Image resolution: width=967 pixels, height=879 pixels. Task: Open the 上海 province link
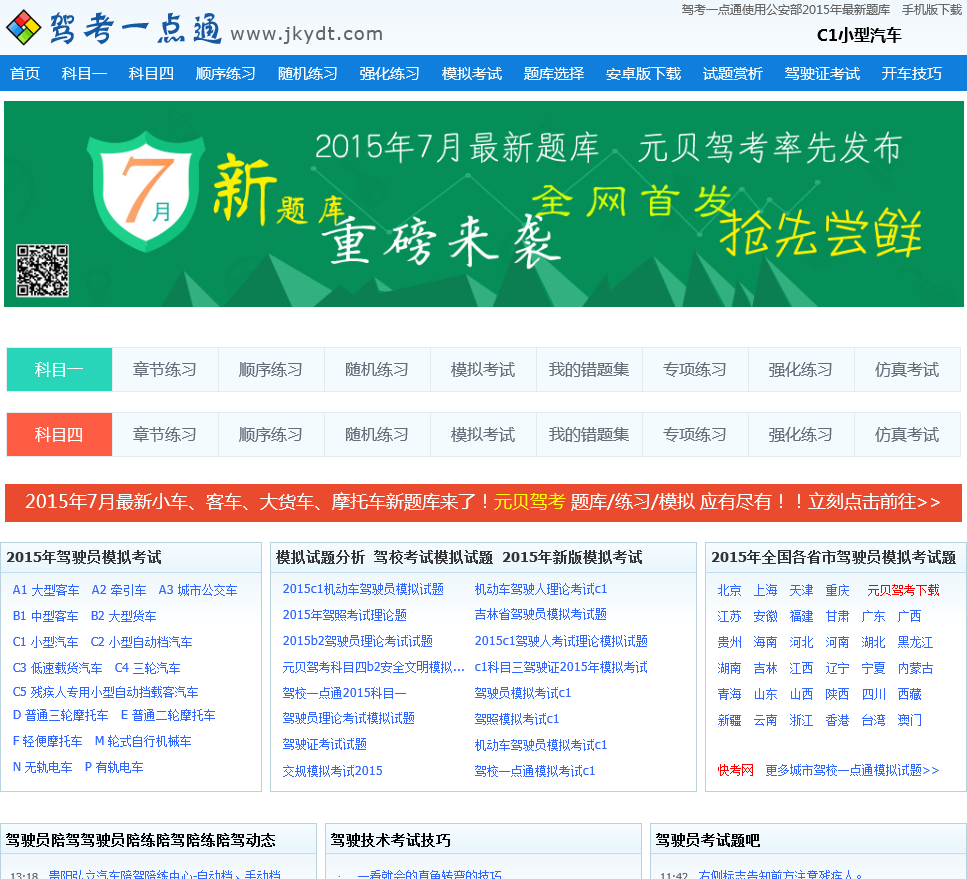coord(765,590)
